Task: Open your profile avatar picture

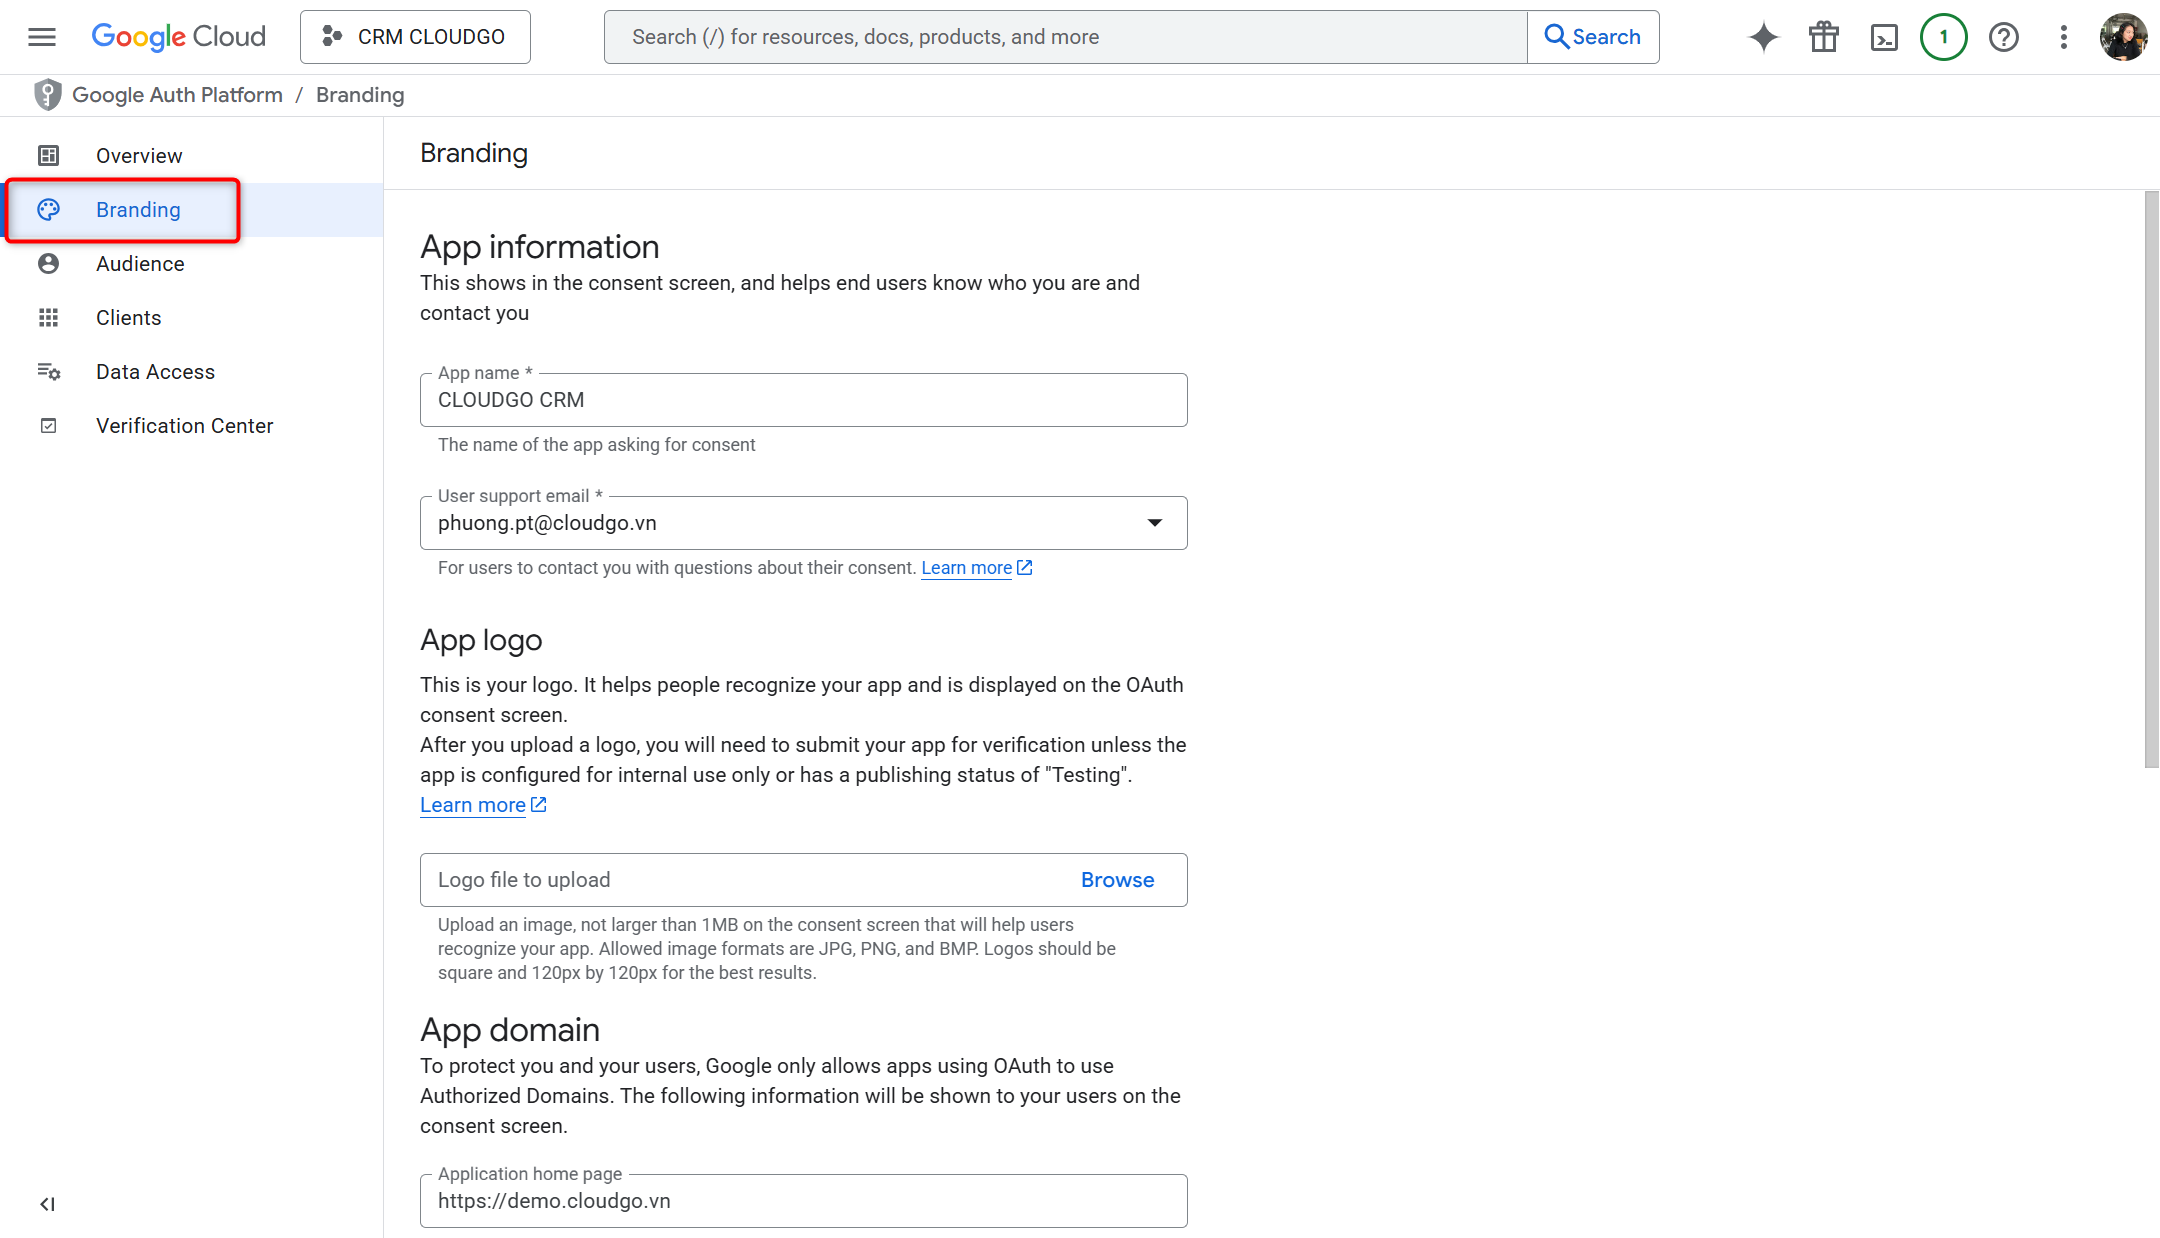Action: [x=2123, y=36]
